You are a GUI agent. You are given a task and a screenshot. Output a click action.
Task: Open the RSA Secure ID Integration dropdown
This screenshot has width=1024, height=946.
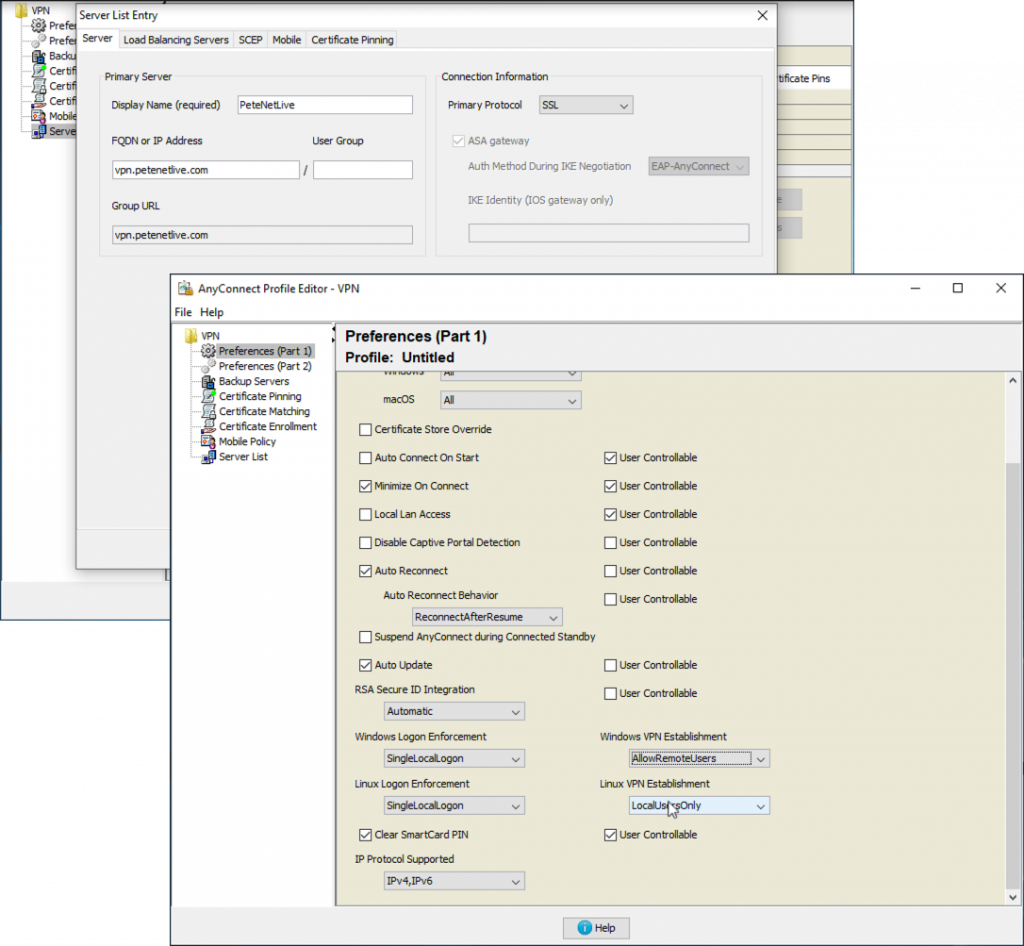453,711
